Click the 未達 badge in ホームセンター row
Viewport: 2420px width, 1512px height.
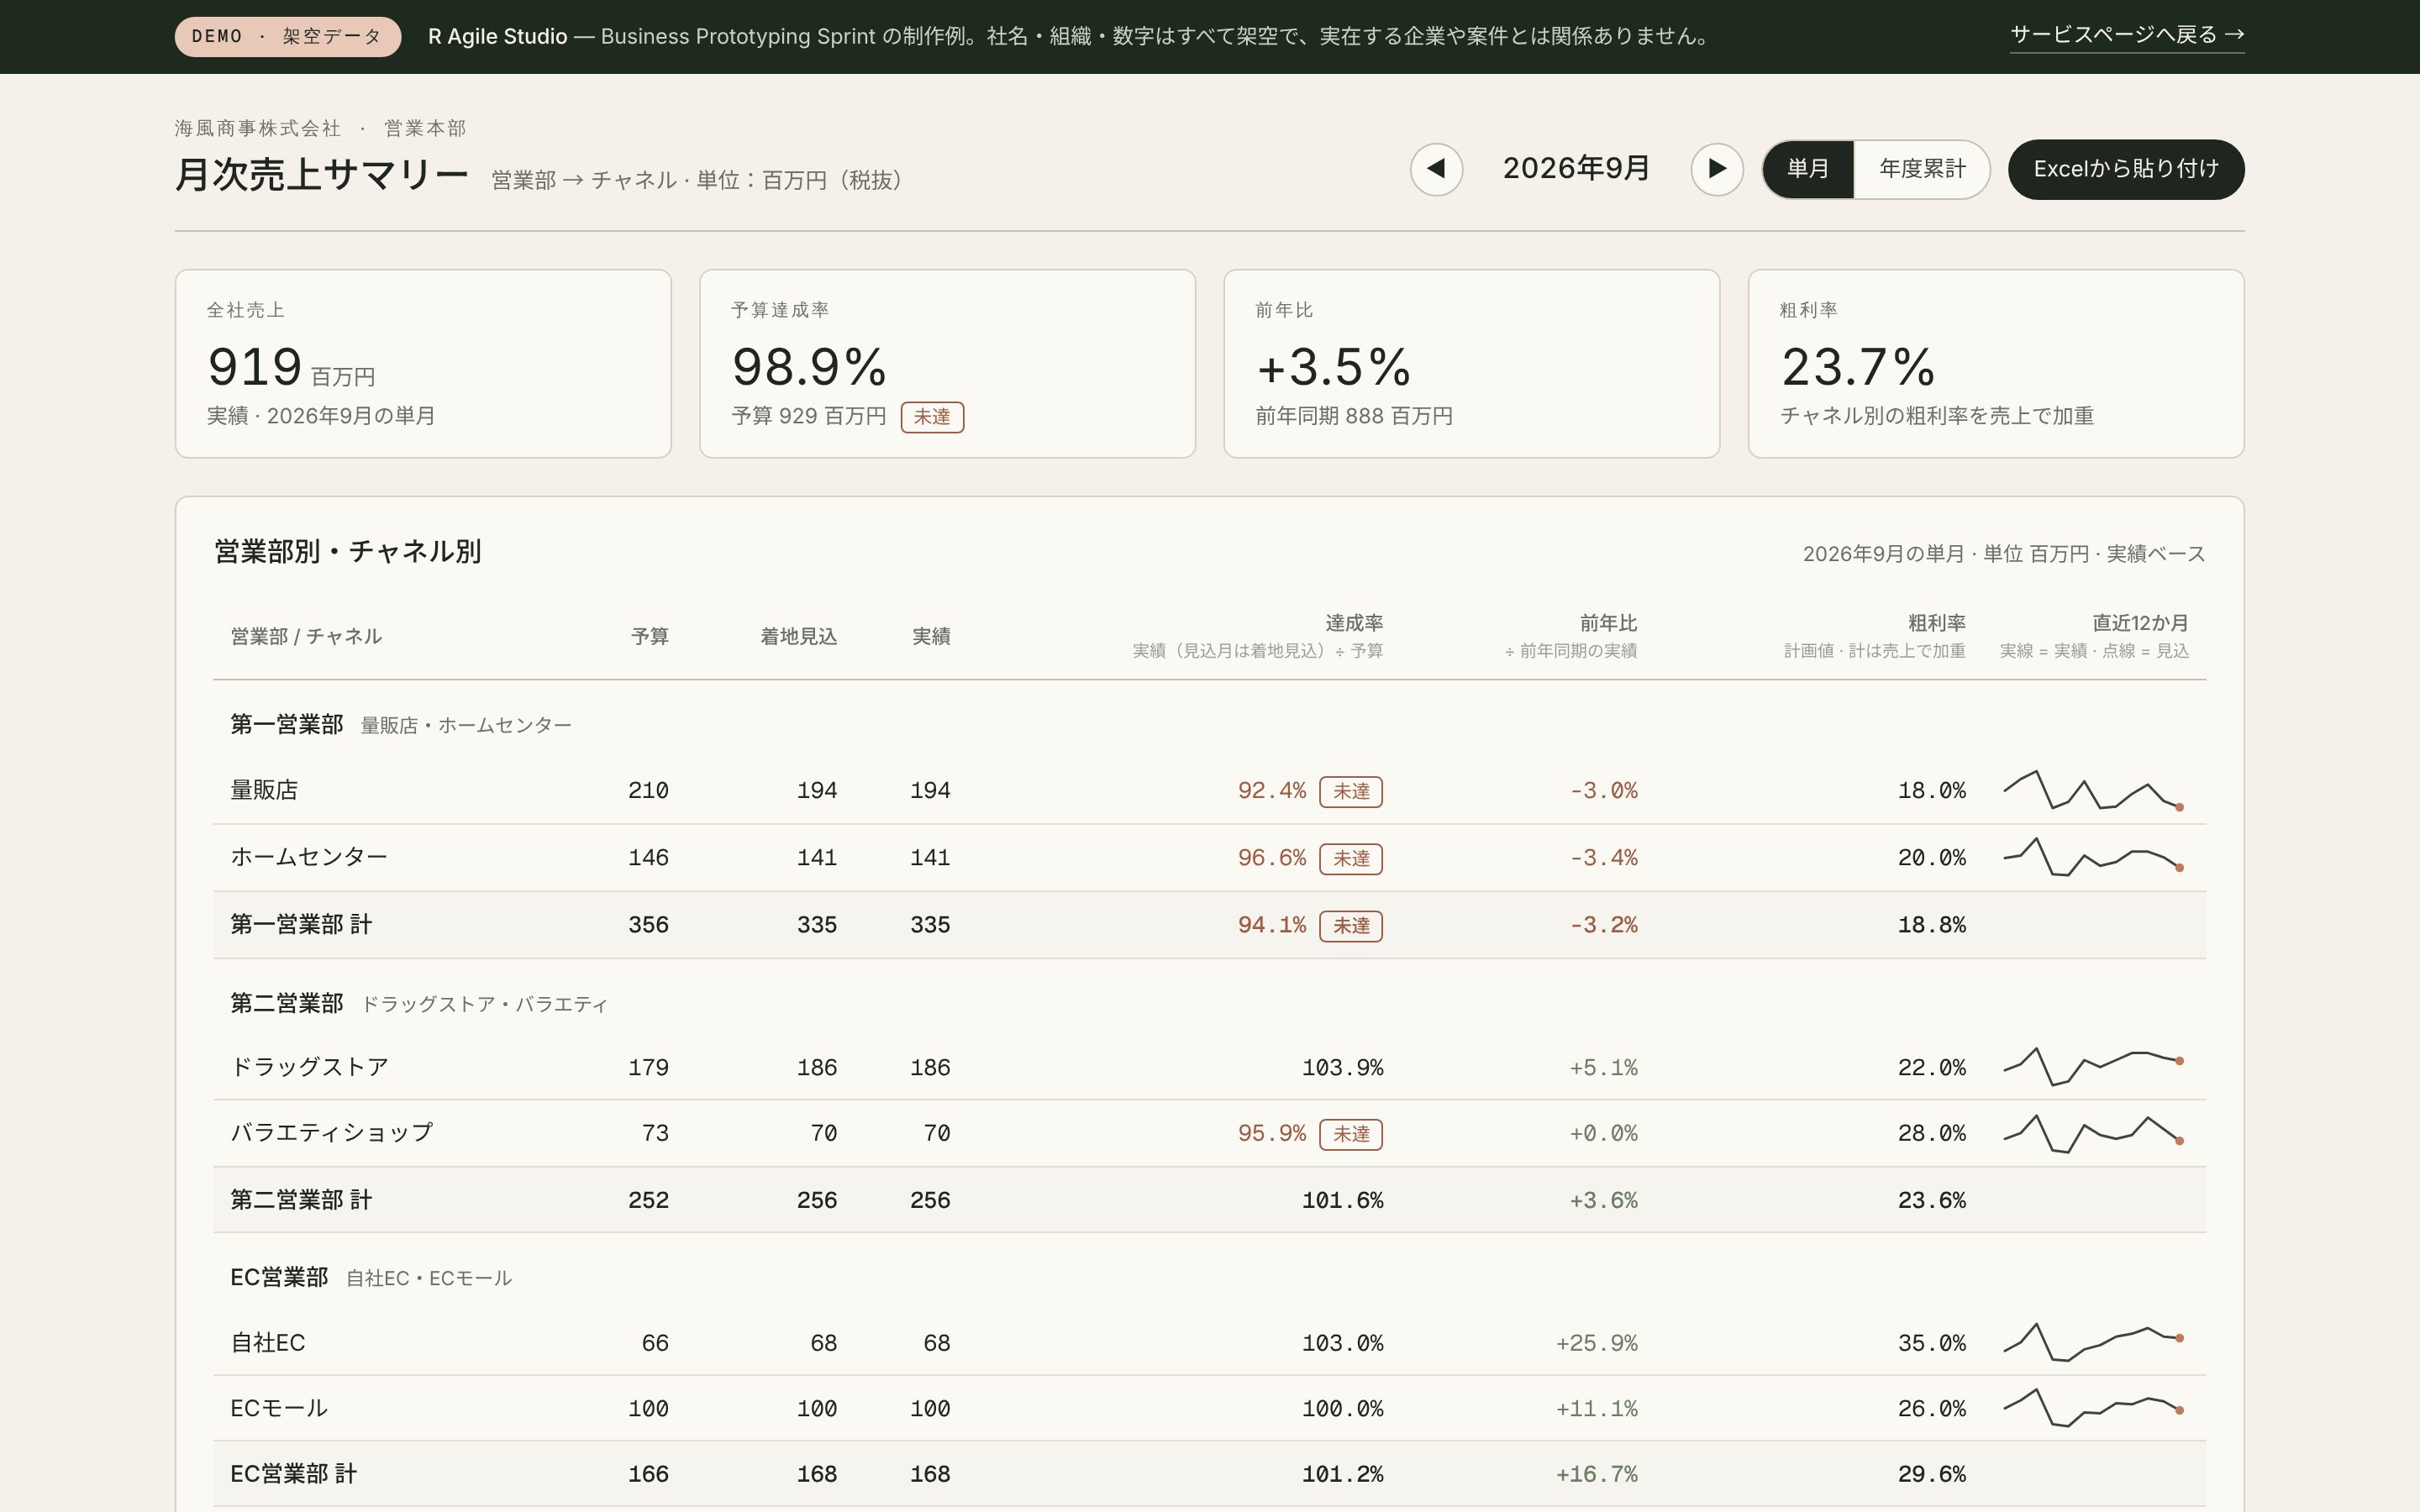coord(1351,859)
